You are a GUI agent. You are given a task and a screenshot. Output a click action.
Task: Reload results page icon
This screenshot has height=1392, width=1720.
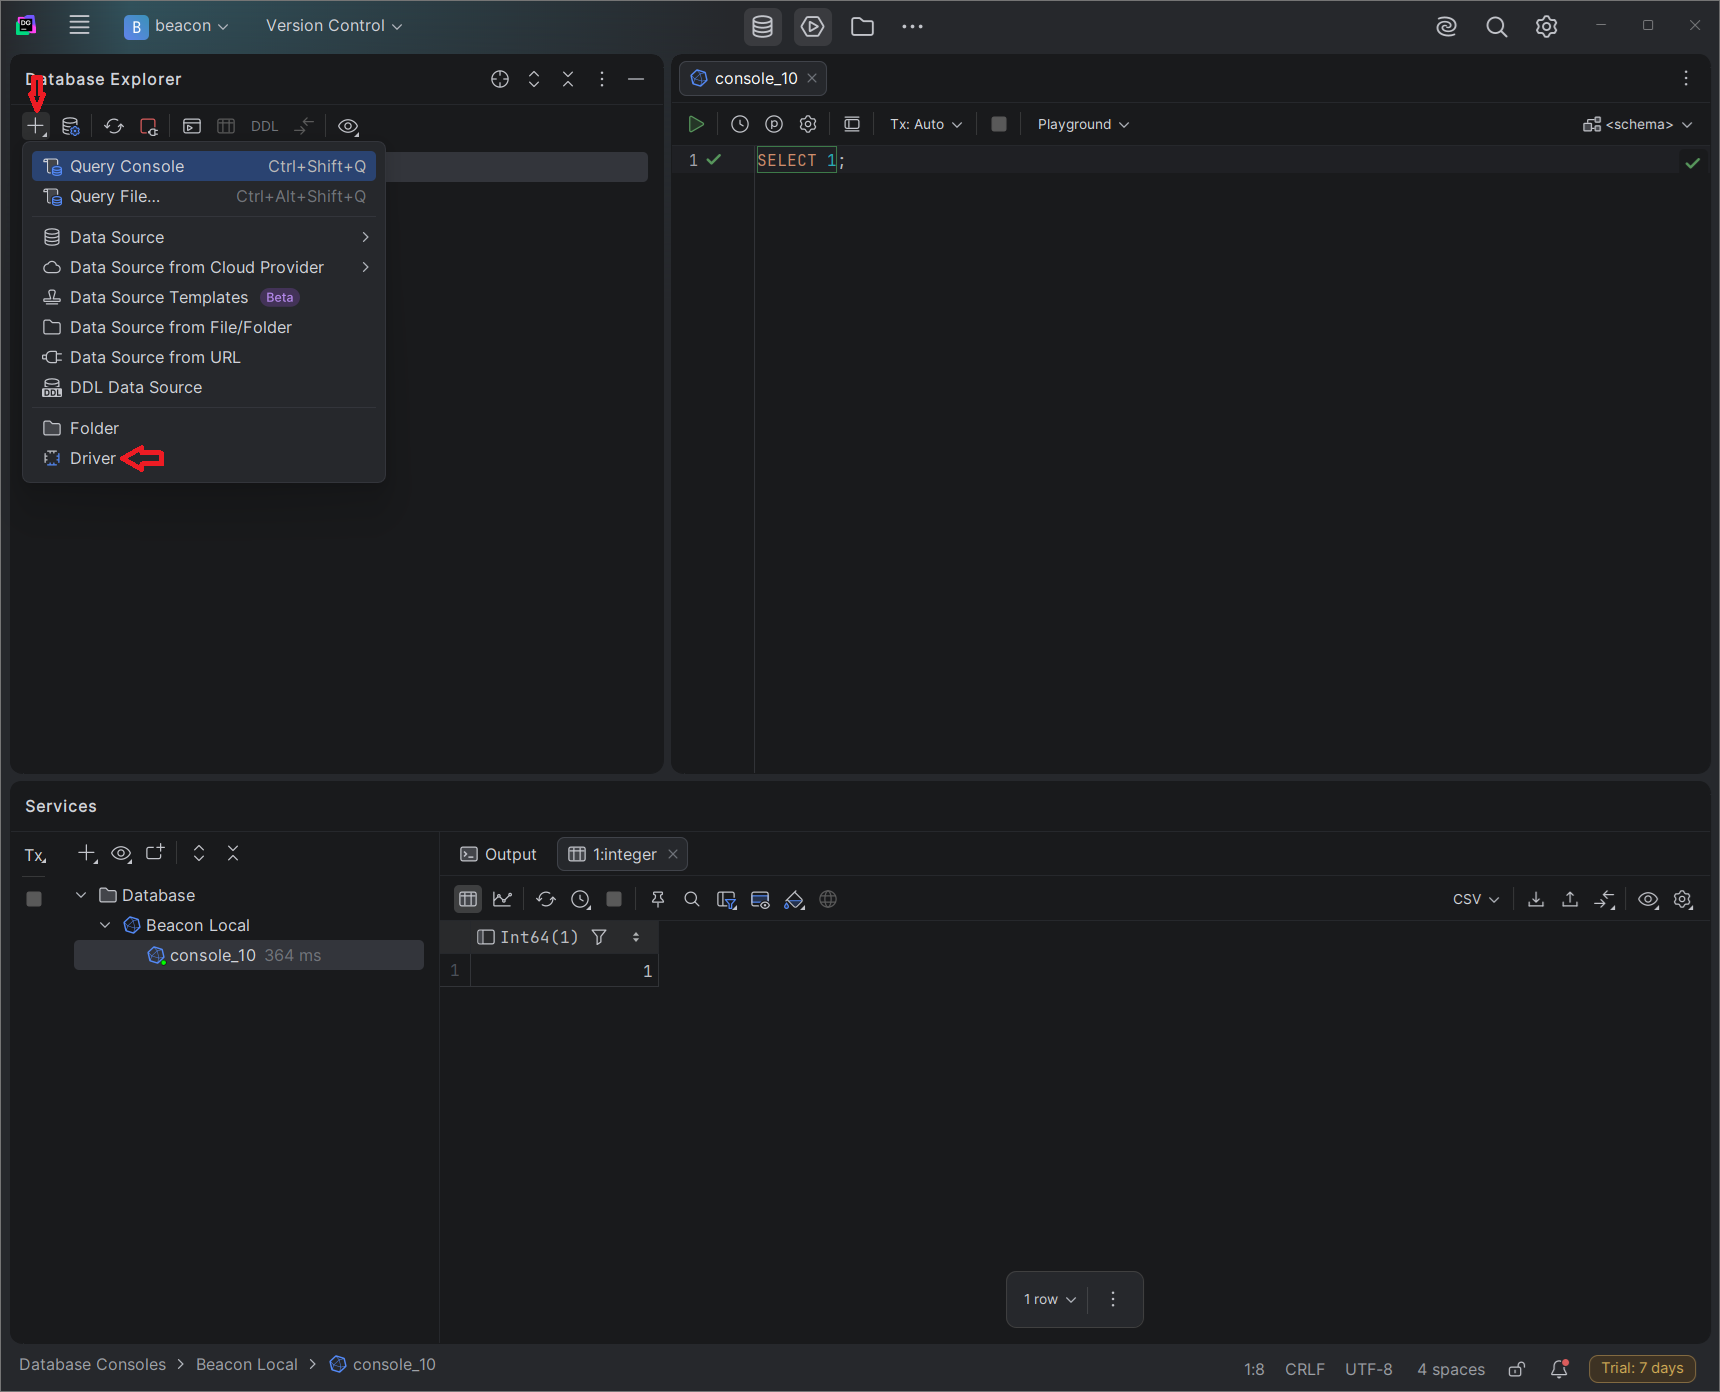(x=546, y=899)
